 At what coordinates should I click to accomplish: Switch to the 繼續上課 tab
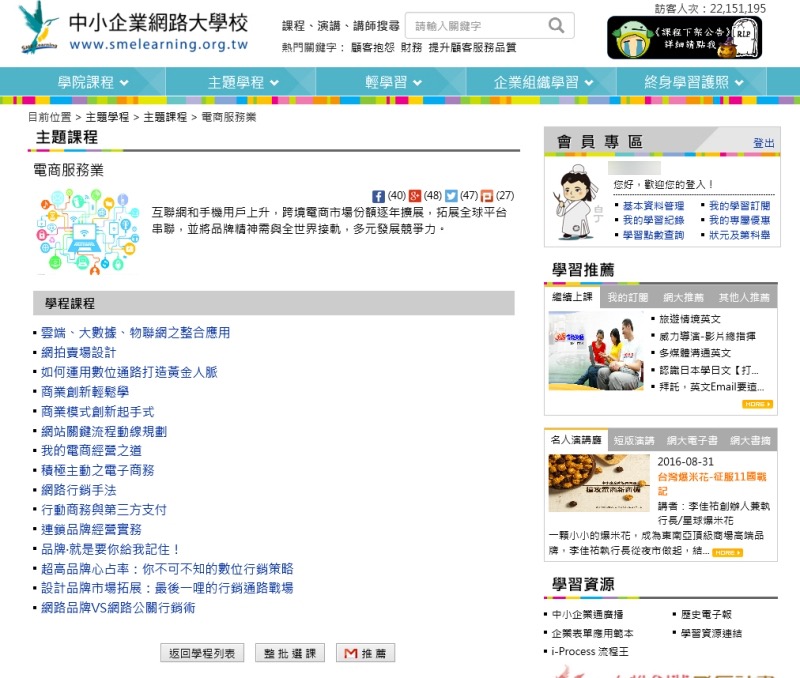tap(572, 297)
